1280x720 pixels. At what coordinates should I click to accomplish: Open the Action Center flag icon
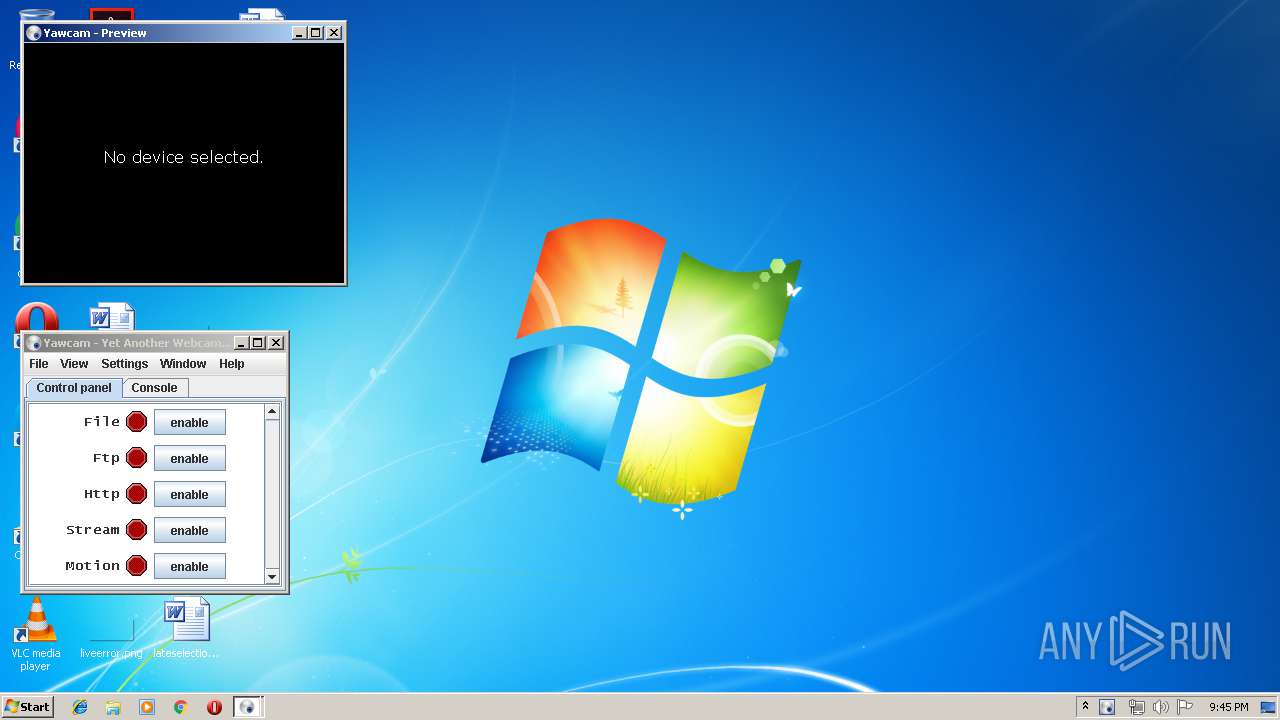[x=1185, y=707]
